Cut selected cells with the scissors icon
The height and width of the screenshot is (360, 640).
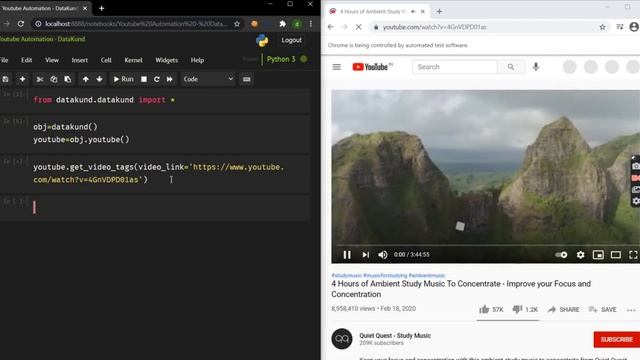40,79
